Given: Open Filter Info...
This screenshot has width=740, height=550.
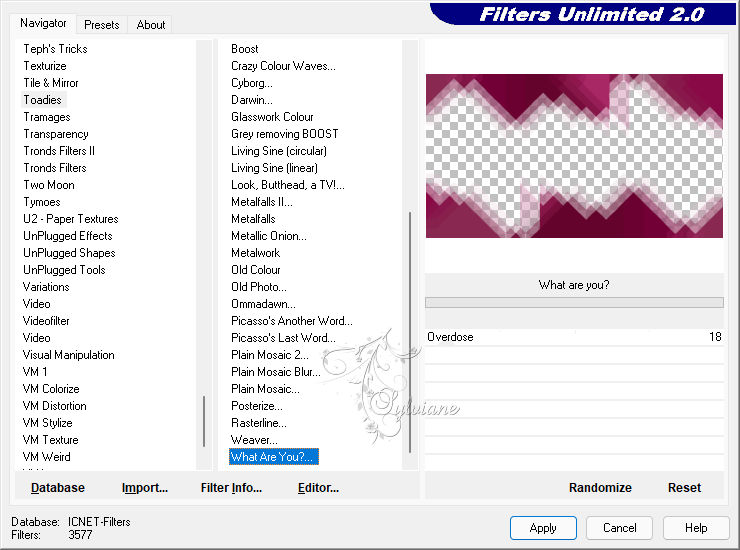Looking at the screenshot, I should 231,488.
